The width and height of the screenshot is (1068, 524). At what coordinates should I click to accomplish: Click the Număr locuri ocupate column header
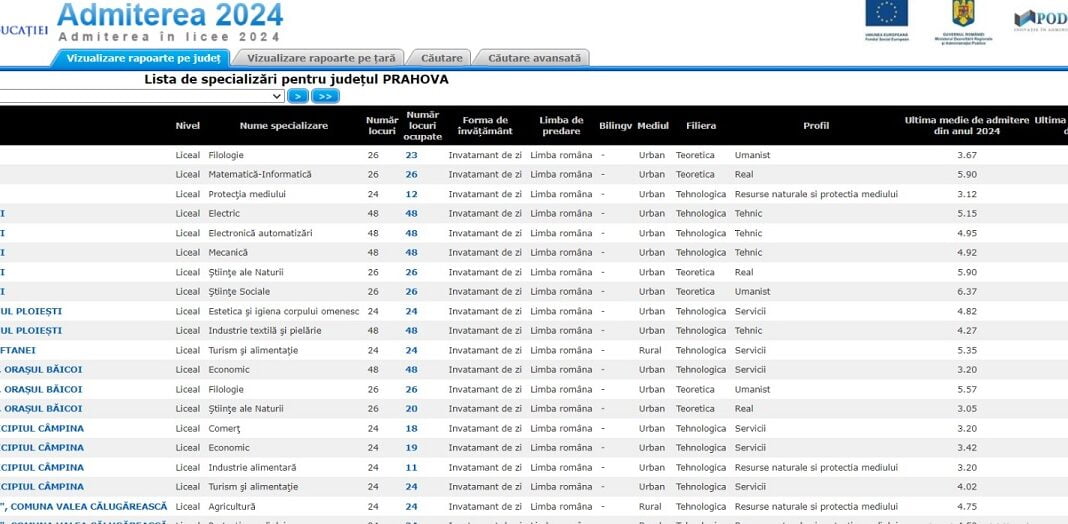click(422, 125)
